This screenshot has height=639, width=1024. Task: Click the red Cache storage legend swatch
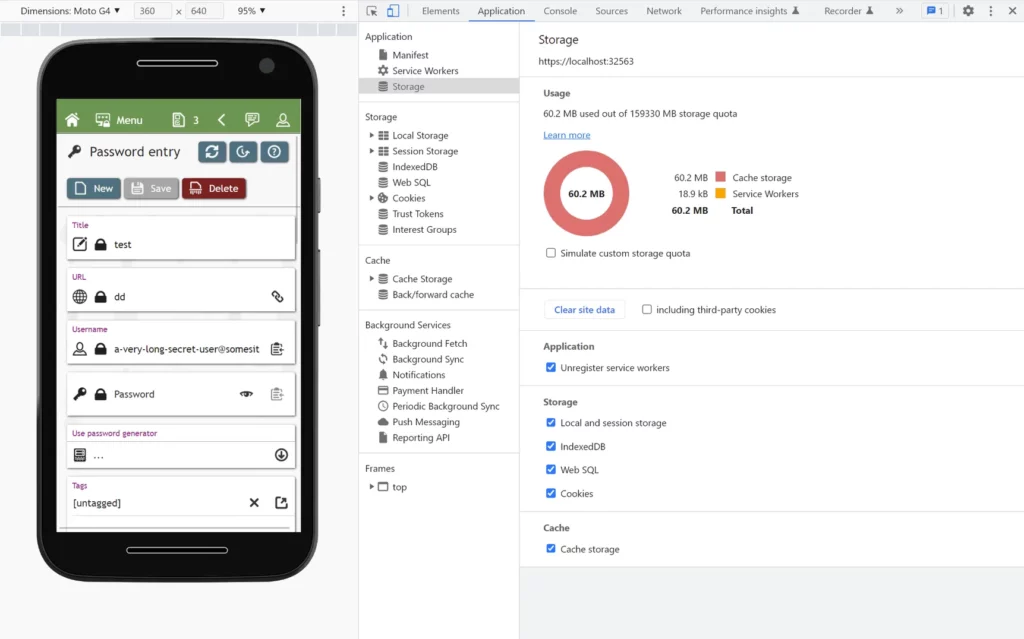click(x=720, y=177)
